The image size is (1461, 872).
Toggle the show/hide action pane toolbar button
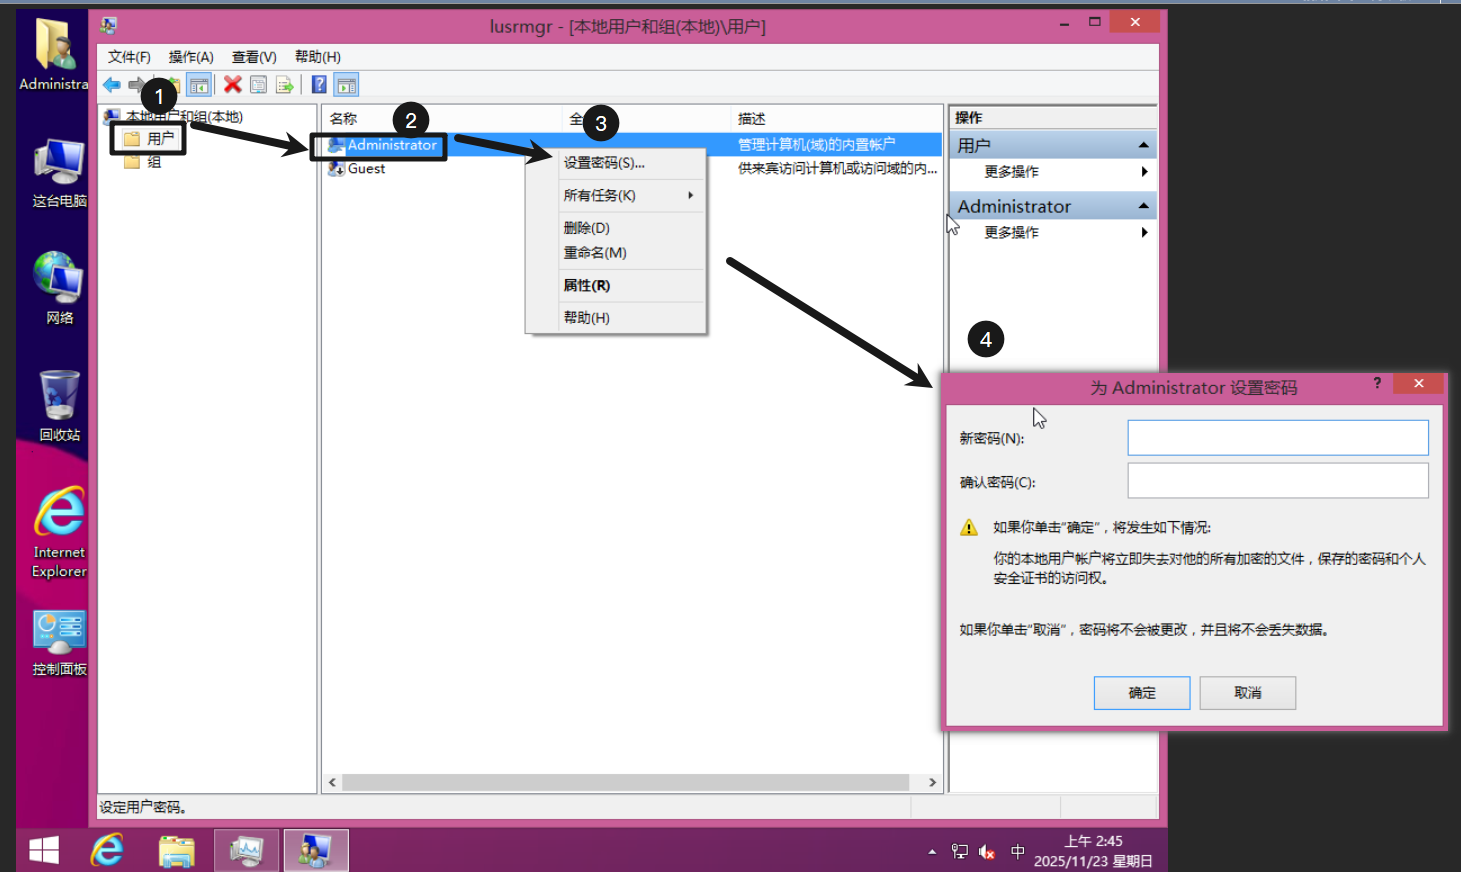click(346, 85)
